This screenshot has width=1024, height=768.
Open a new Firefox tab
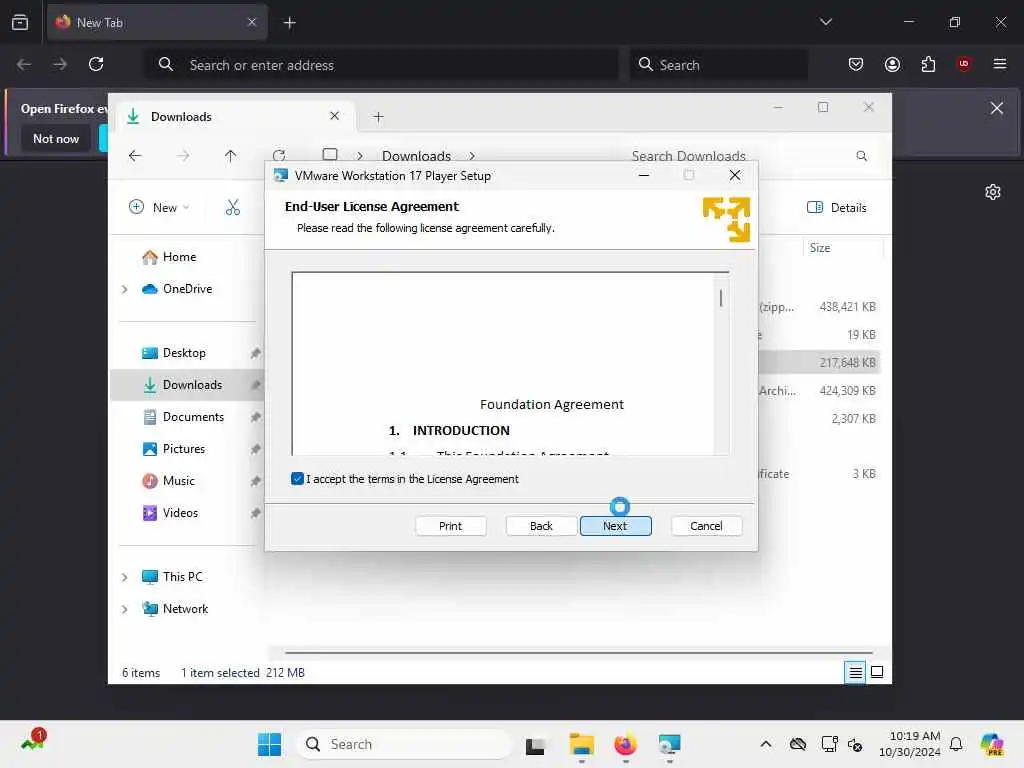[x=289, y=23]
